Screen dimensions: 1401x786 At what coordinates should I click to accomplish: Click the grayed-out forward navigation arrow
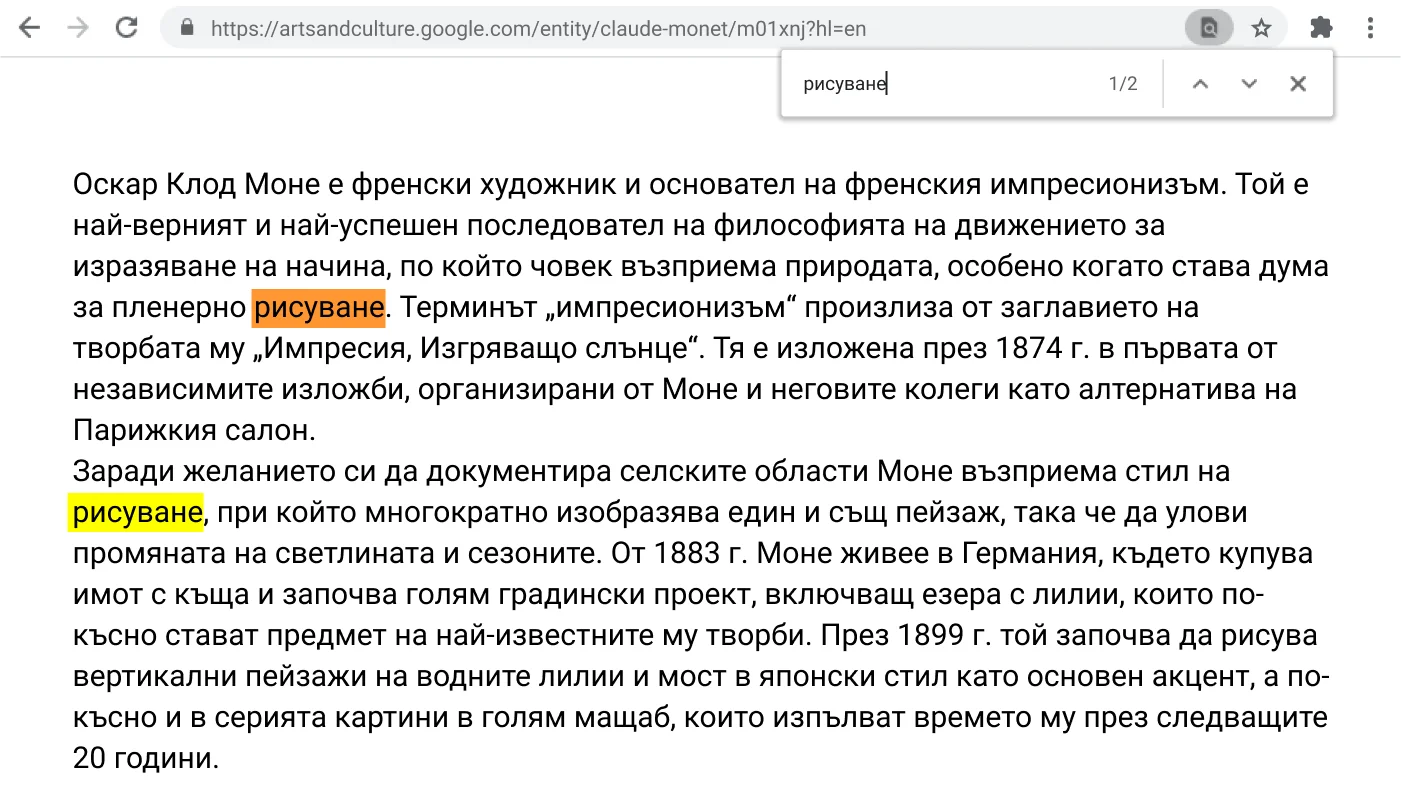(x=77, y=27)
